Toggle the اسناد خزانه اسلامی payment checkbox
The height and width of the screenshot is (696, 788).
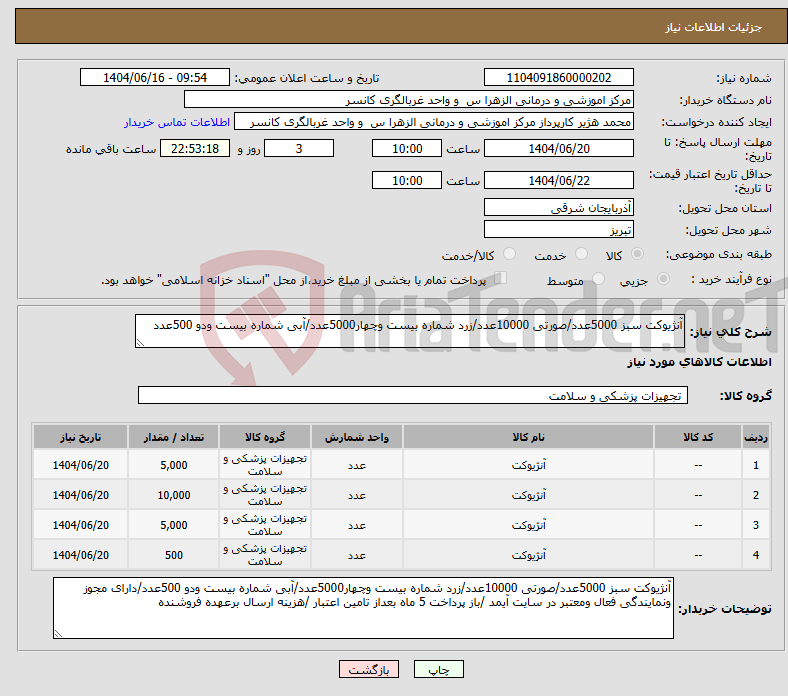pos(501,279)
